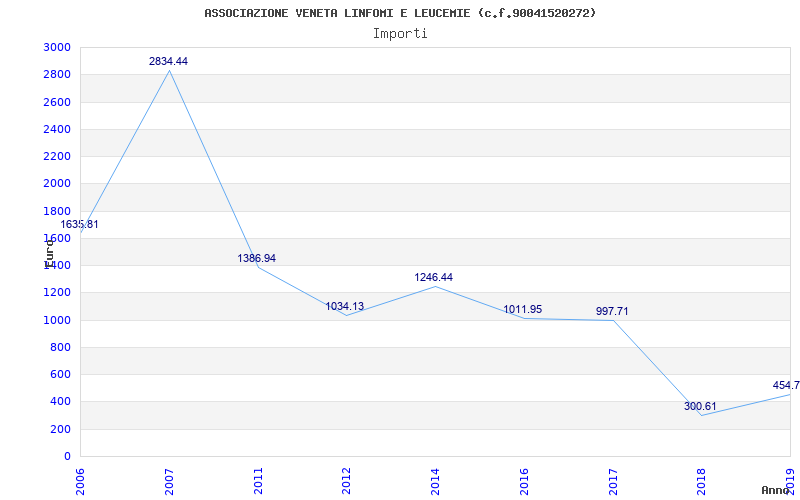Click the 600 y-axis tick label
The height and width of the screenshot is (500, 800).
(x=61, y=375)
